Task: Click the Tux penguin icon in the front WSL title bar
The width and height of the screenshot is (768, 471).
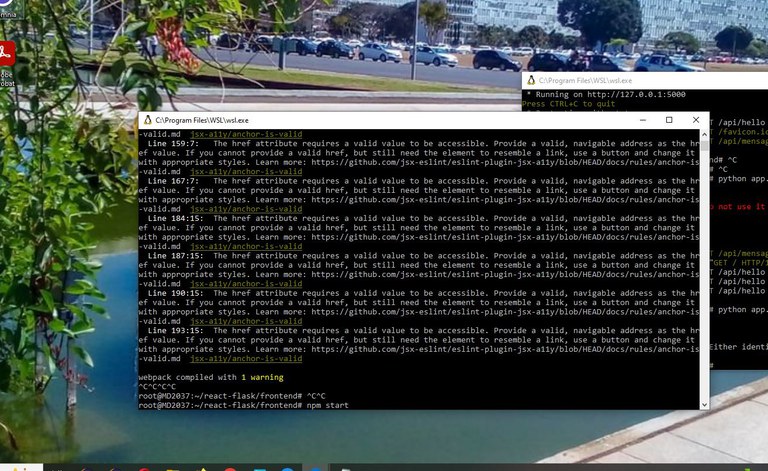Action: pyautogui.click(x=147, y=120)
